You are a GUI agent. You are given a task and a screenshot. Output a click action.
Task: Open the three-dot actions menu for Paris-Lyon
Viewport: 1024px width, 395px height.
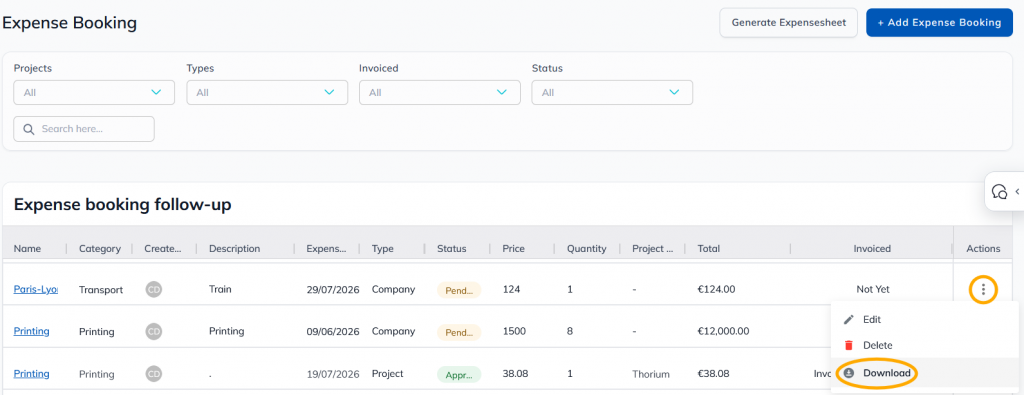pyautogui.click(x=983, y=289)
